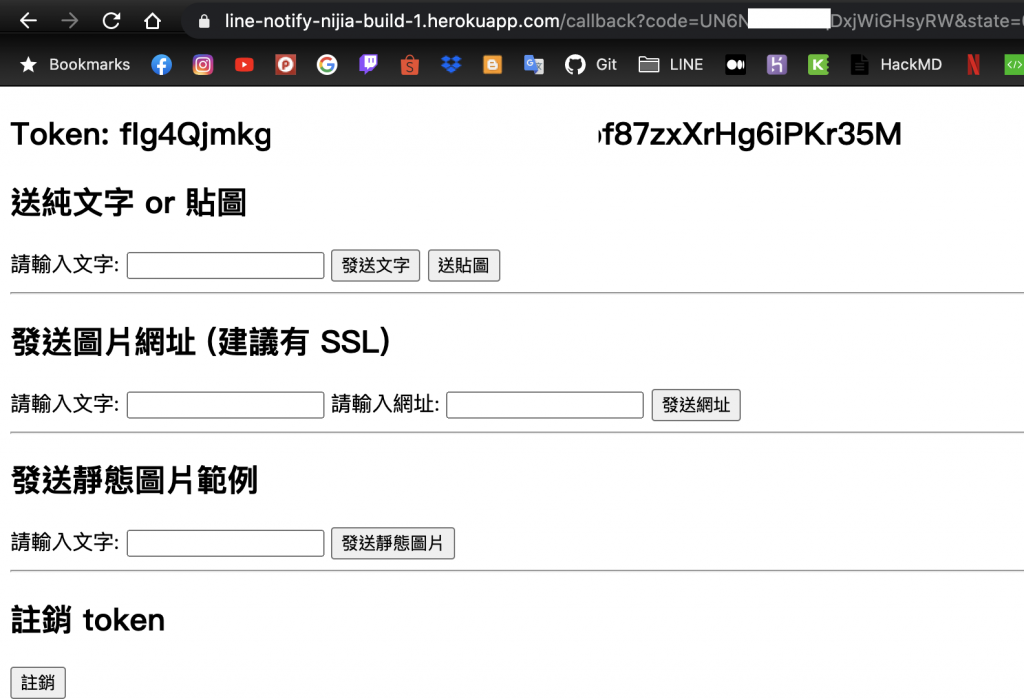Open the Instagram bookmark icon
1024x699 pixels.
pos(202,65)
